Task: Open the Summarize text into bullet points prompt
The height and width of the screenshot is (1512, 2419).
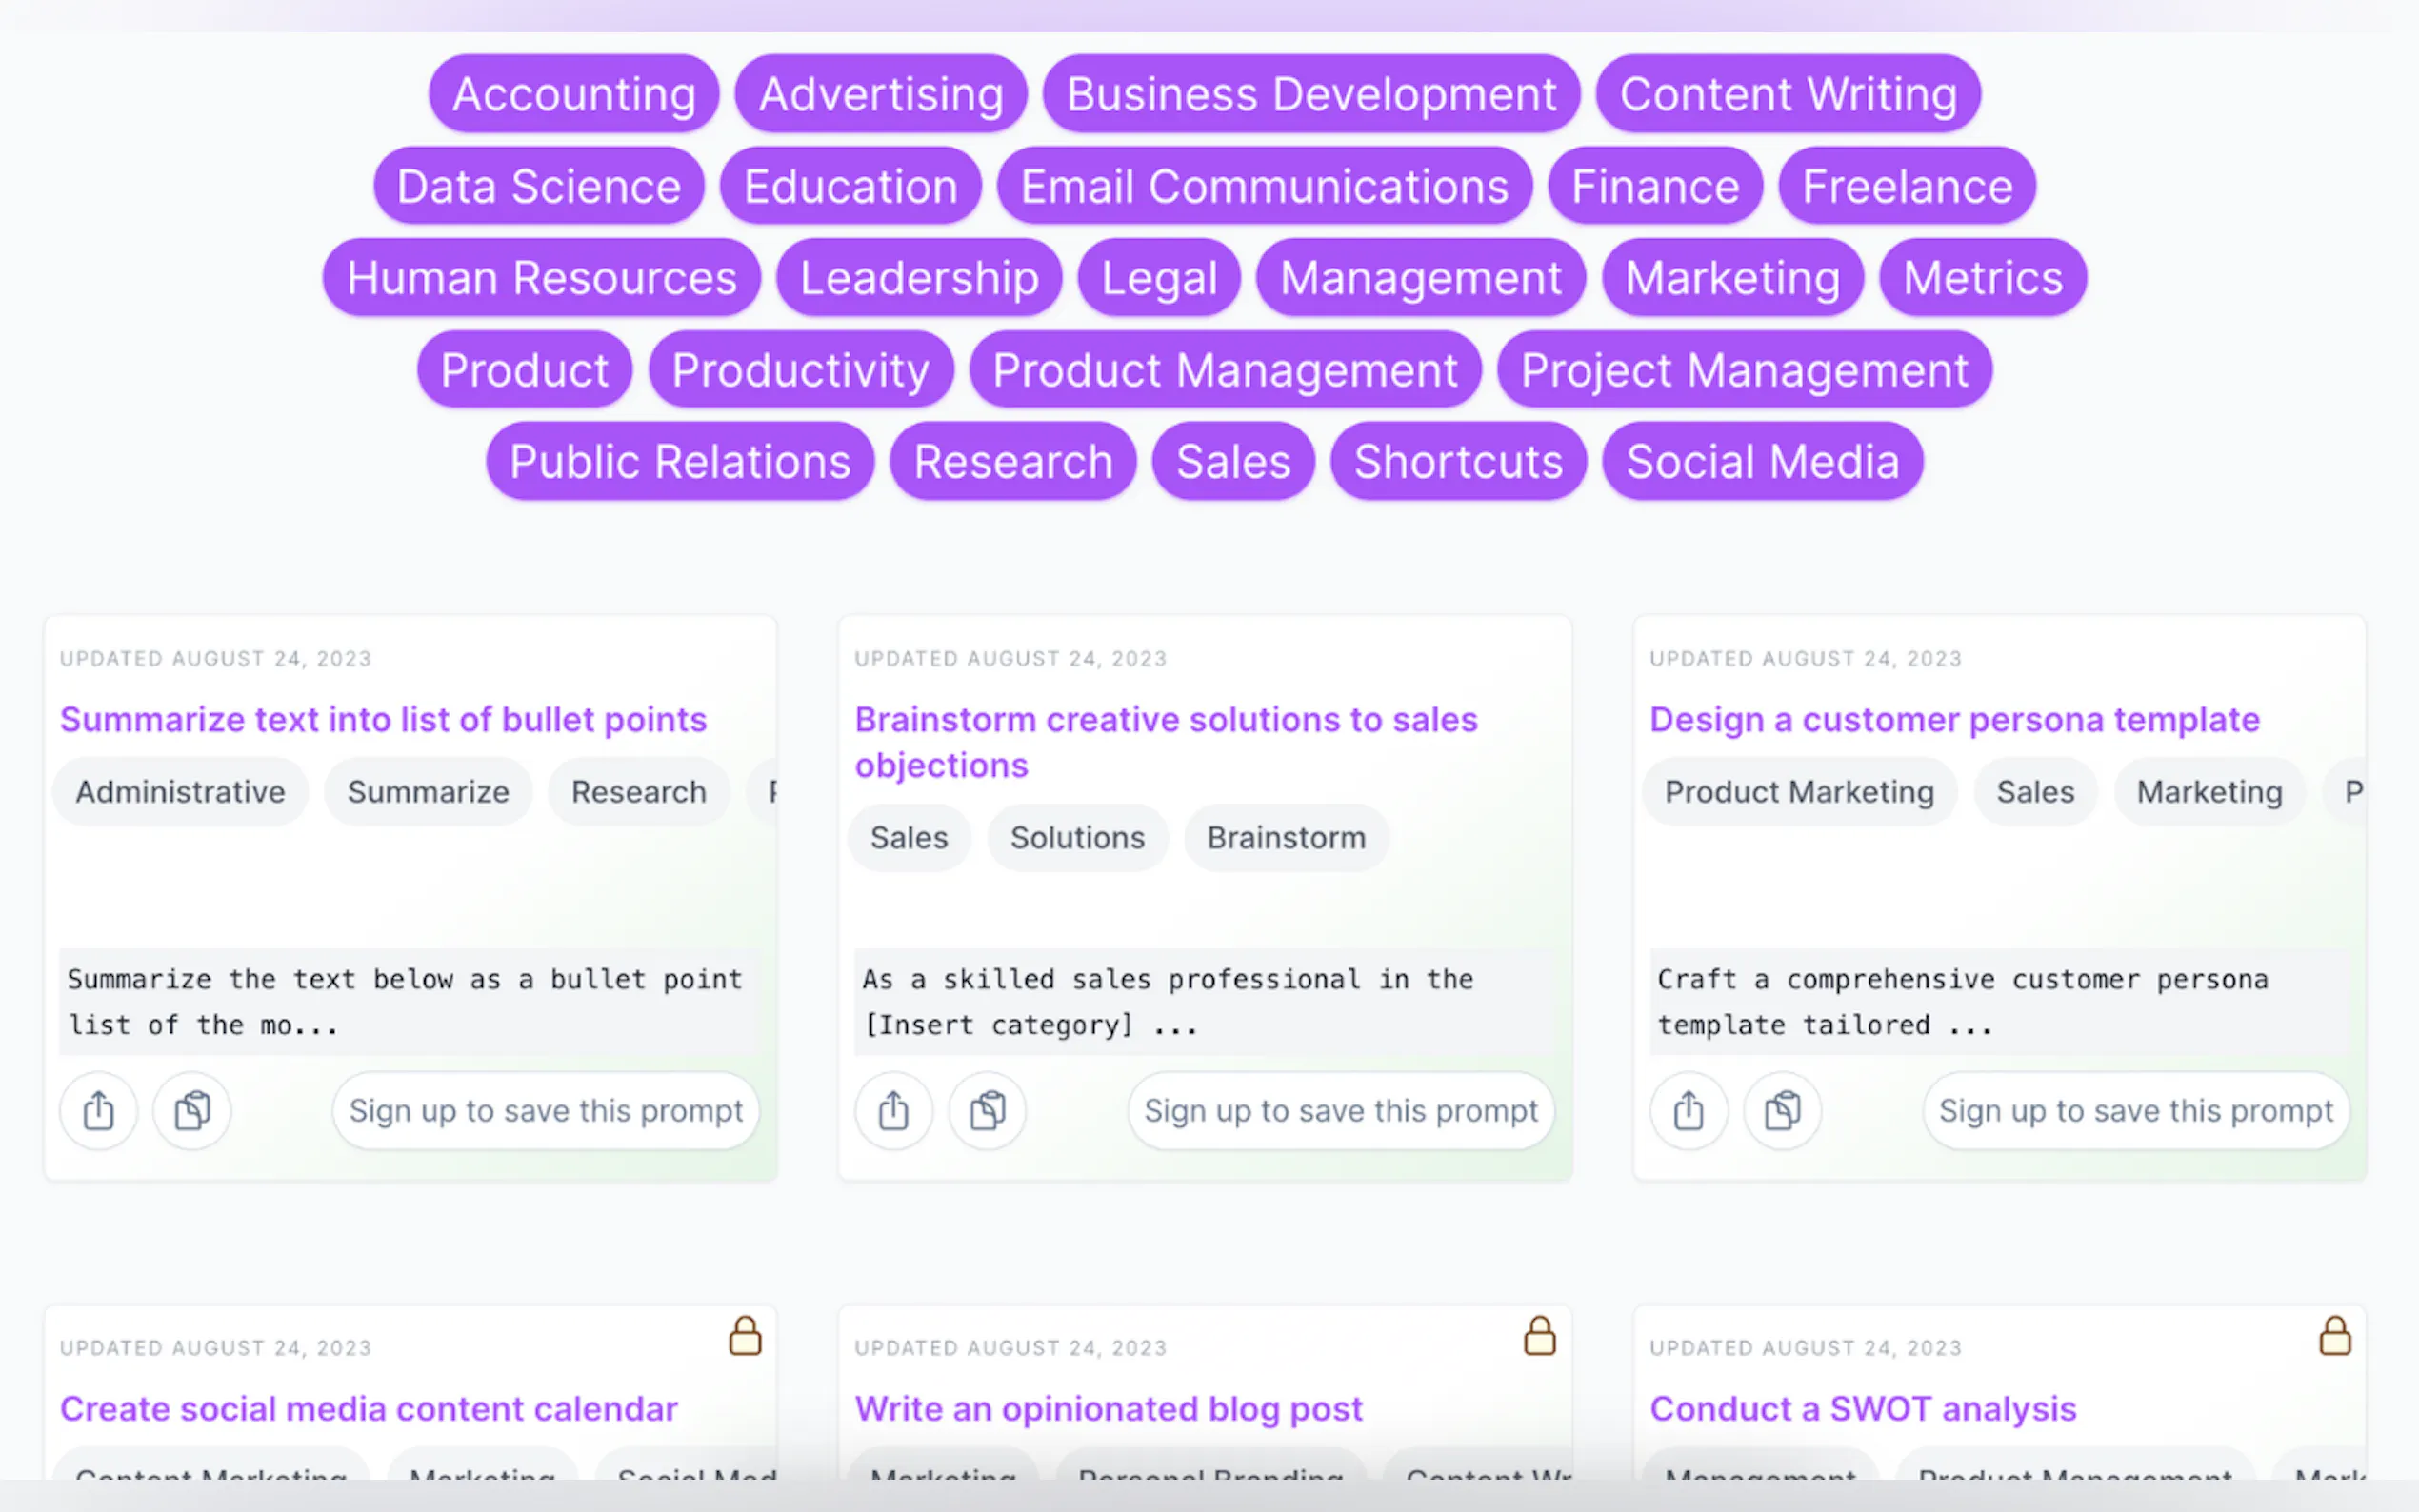Action: point(384,719)
